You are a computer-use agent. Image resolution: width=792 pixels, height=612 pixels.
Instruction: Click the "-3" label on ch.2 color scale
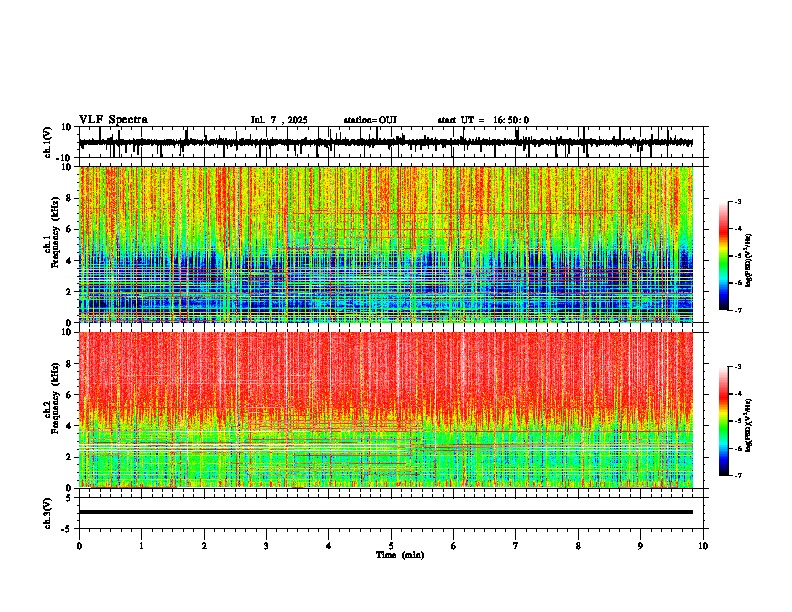[x=737, y=367]
